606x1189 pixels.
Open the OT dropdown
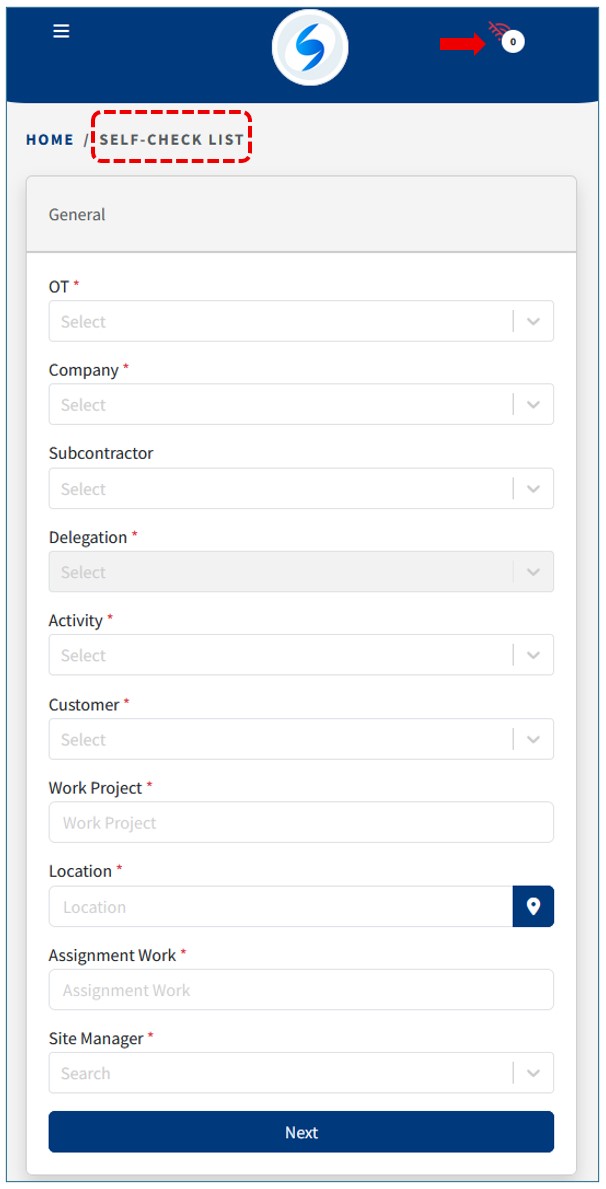coord(280,322)
